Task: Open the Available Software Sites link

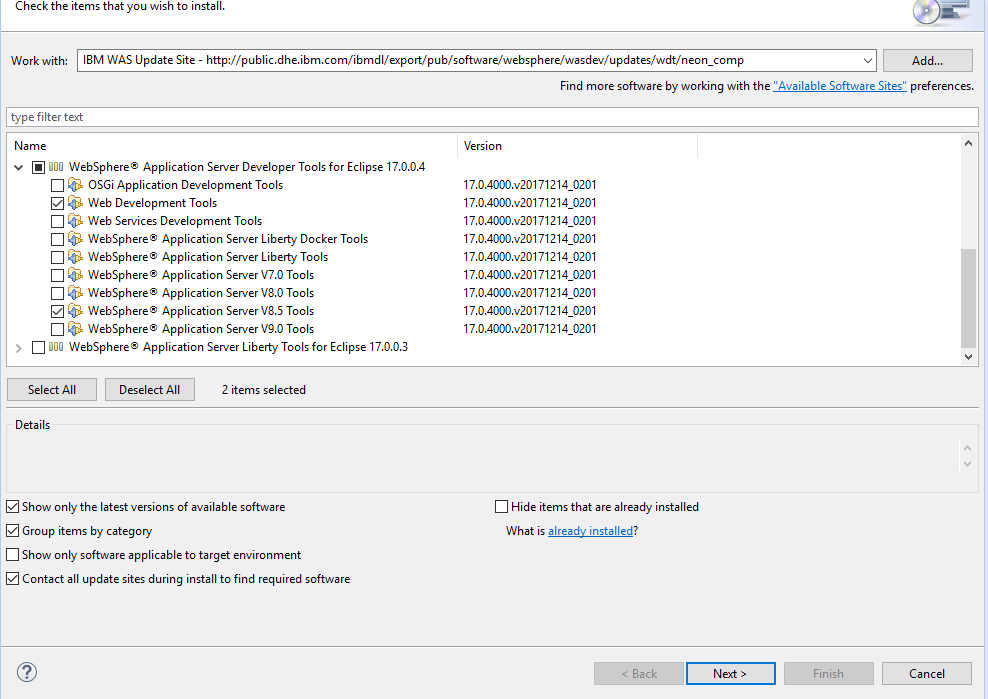Action: [x=840, y=86]
